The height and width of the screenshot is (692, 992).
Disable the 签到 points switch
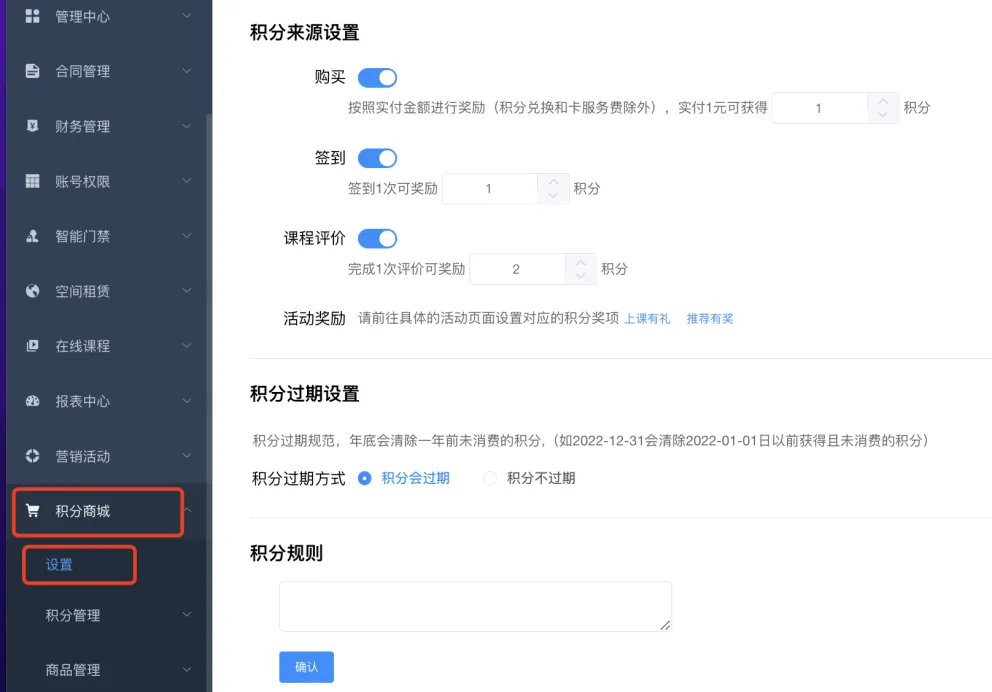[377, 158]
